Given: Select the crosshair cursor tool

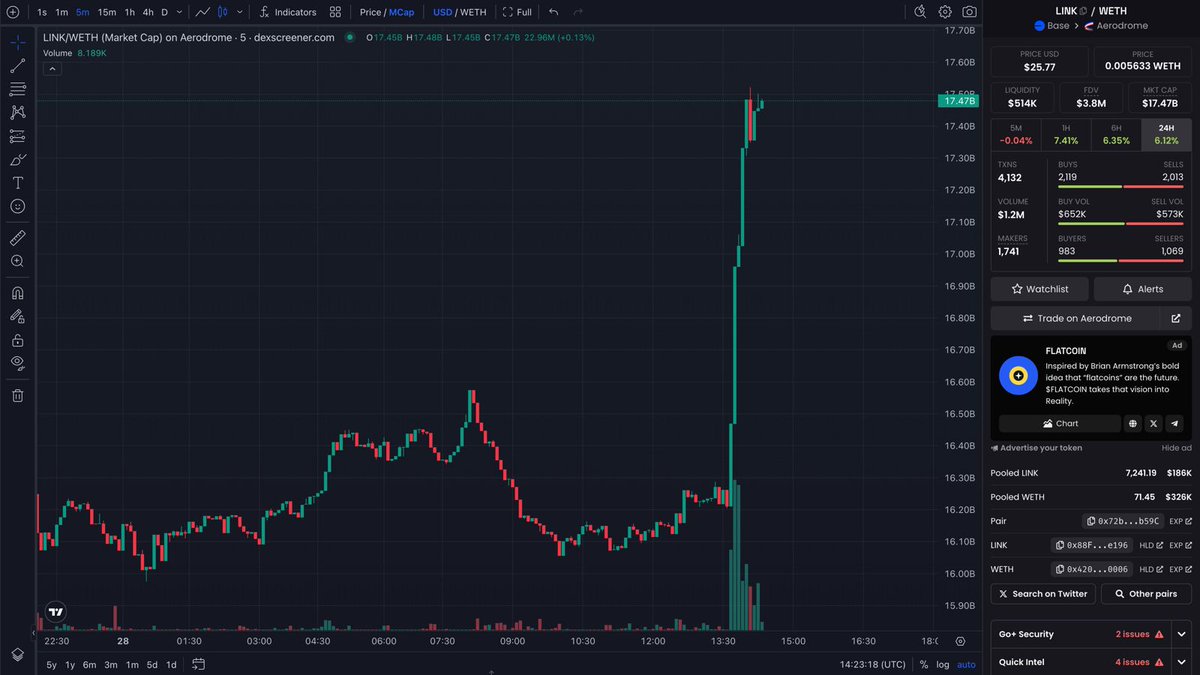Looking at the screenshot, I should (x=17, y=43).
